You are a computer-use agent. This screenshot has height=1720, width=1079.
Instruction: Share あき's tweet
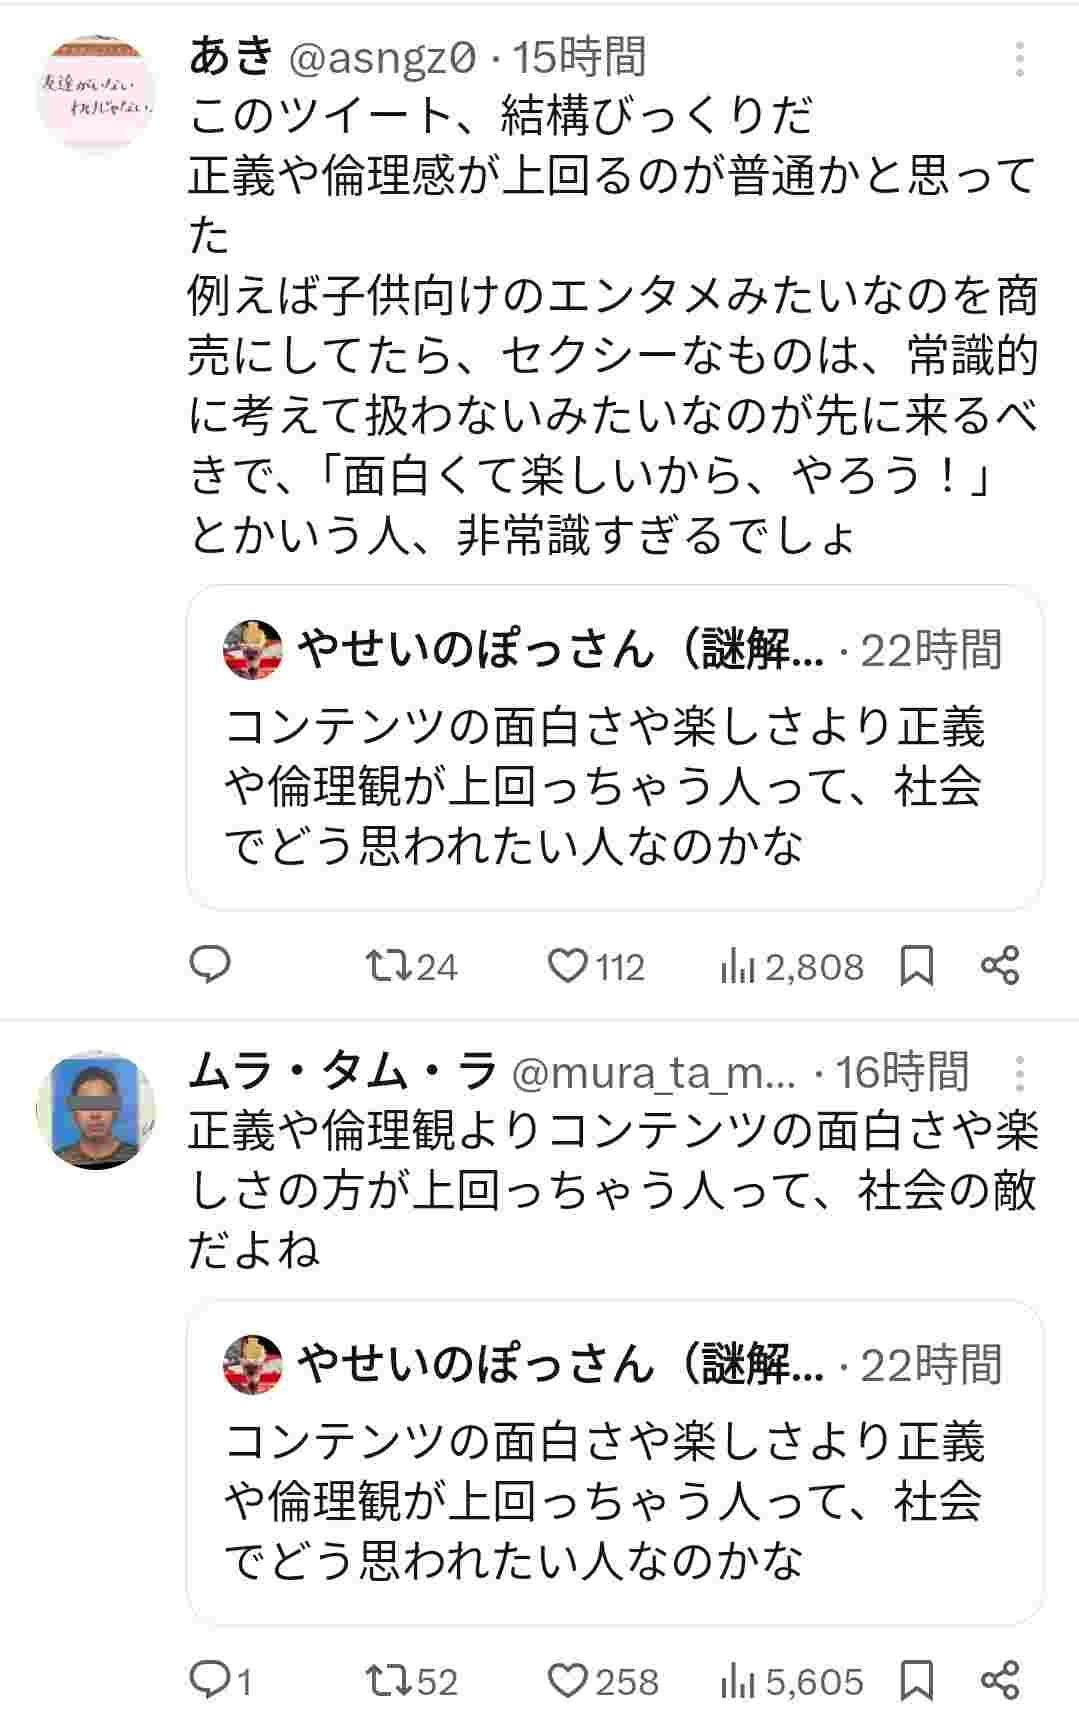(x=1000, y=966)
